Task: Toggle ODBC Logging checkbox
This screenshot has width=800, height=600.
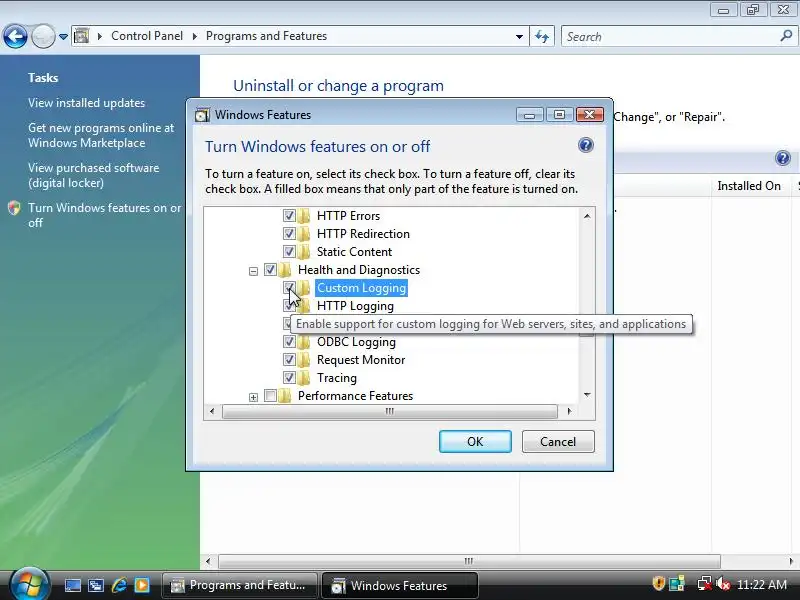Action: pyautogui.click(x=289, y=342)
